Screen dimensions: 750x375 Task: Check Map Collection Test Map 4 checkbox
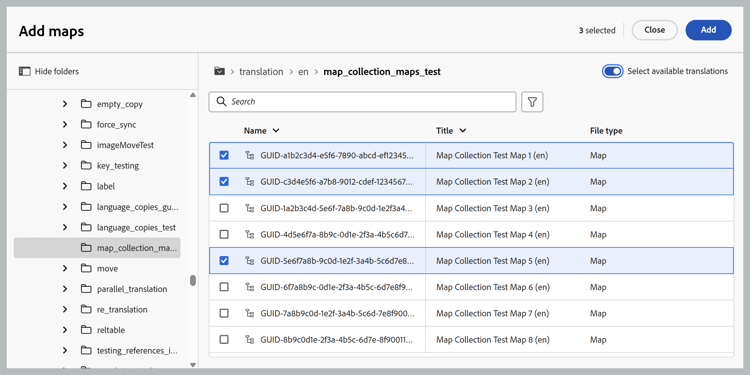pyautogui.click(x=224, y=234)
